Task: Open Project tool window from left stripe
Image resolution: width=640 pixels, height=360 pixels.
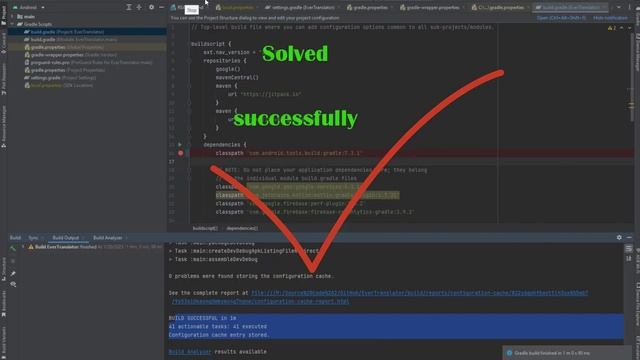Action: click(x=4, y=16)
